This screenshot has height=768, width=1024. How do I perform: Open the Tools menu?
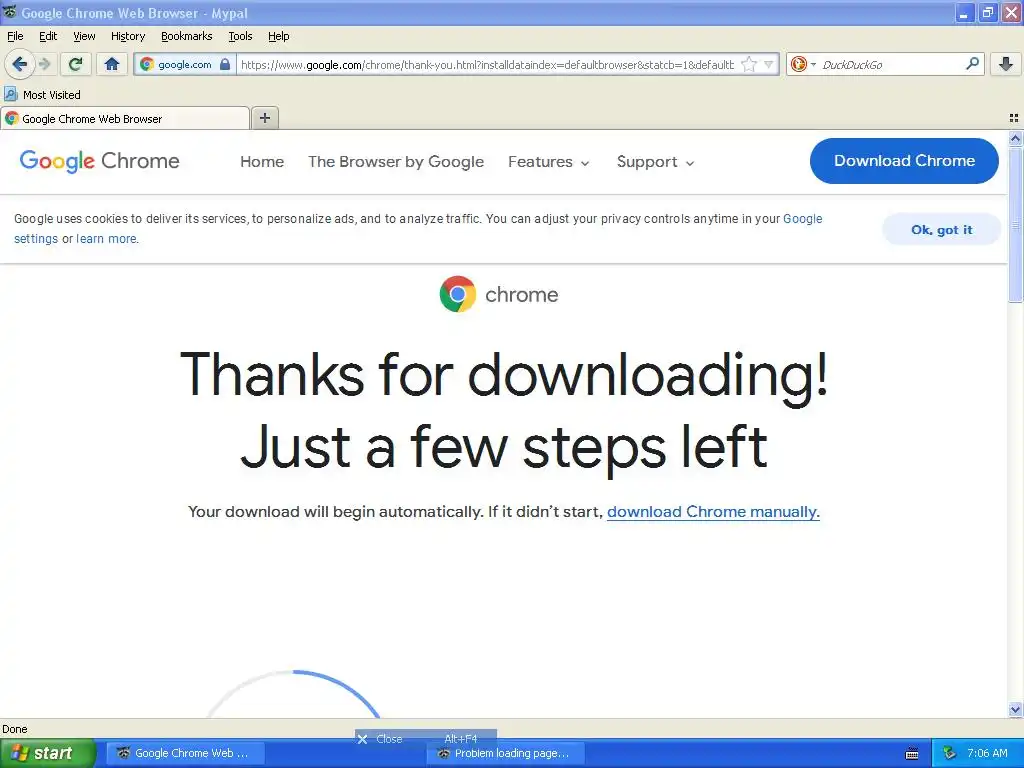pyautogui.click(x=240, y=36)
